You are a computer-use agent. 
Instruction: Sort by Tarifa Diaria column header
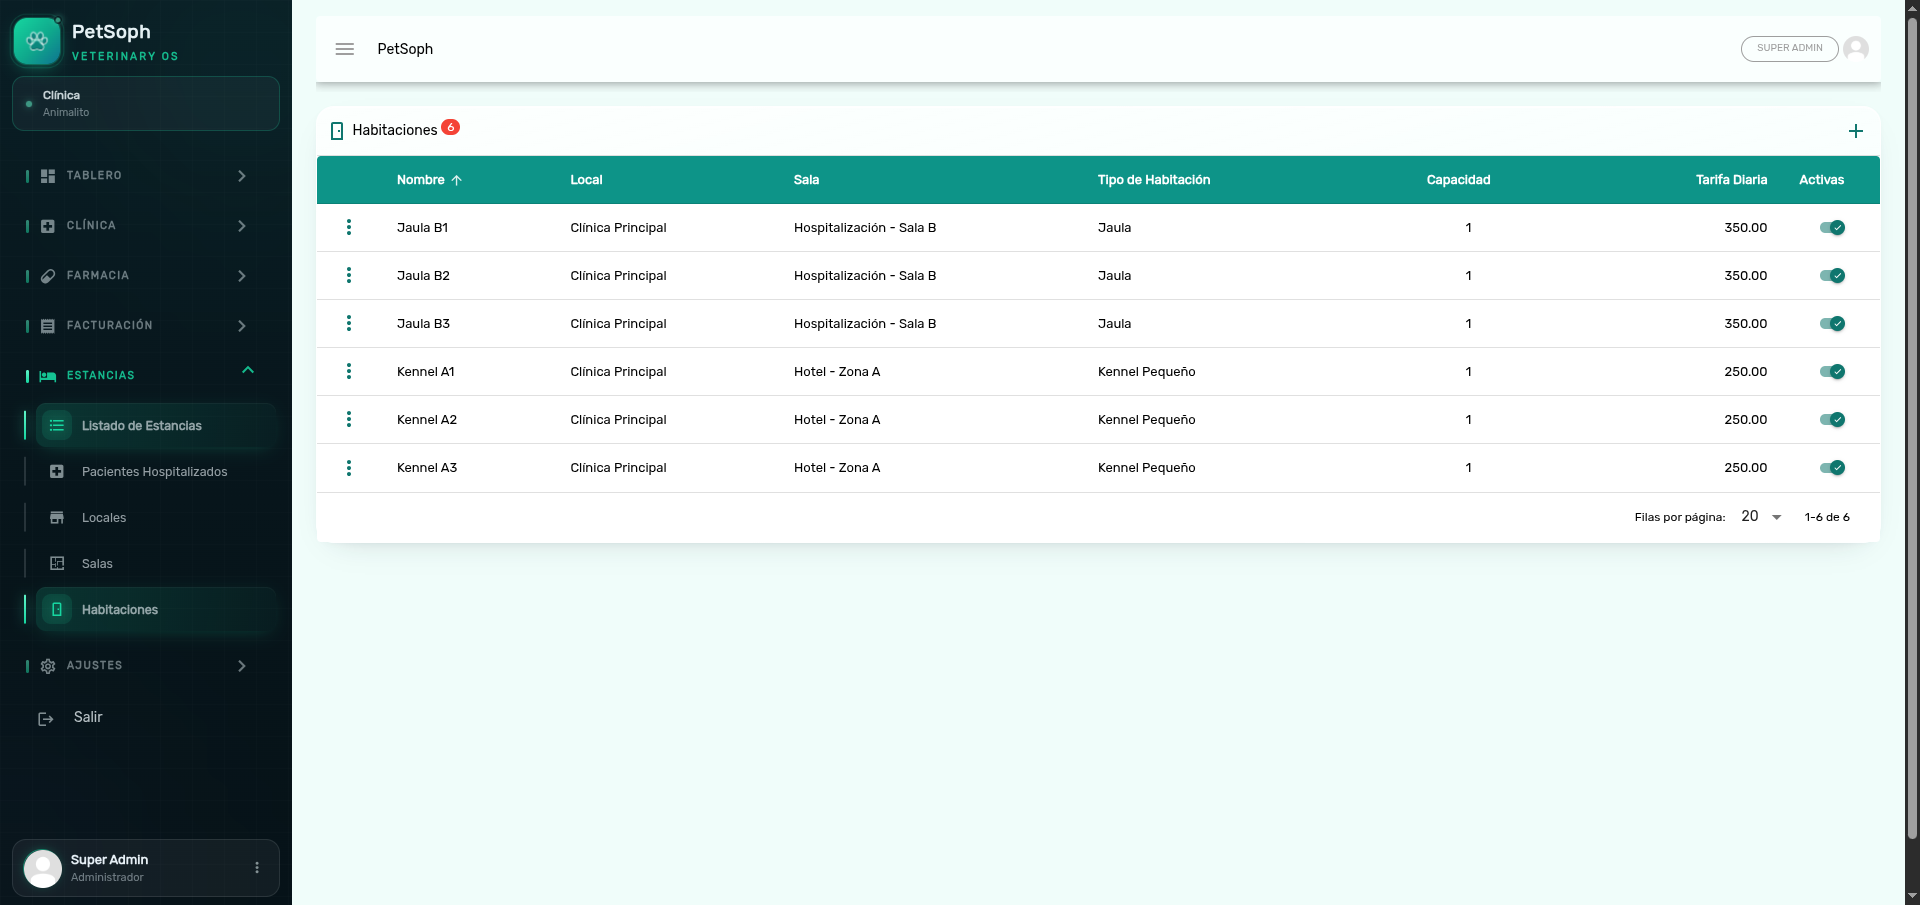(x=1731, y=181)
